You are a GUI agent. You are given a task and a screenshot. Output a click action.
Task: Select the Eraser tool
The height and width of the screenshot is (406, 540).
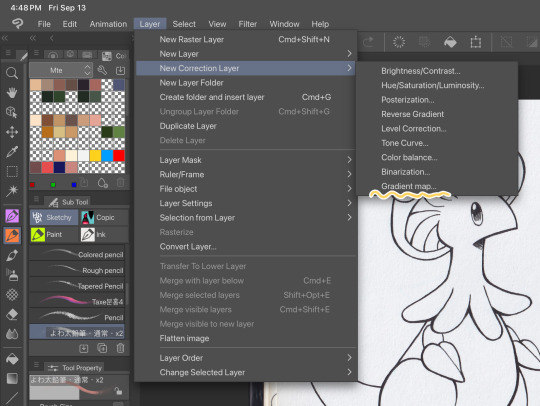[12, 314]
